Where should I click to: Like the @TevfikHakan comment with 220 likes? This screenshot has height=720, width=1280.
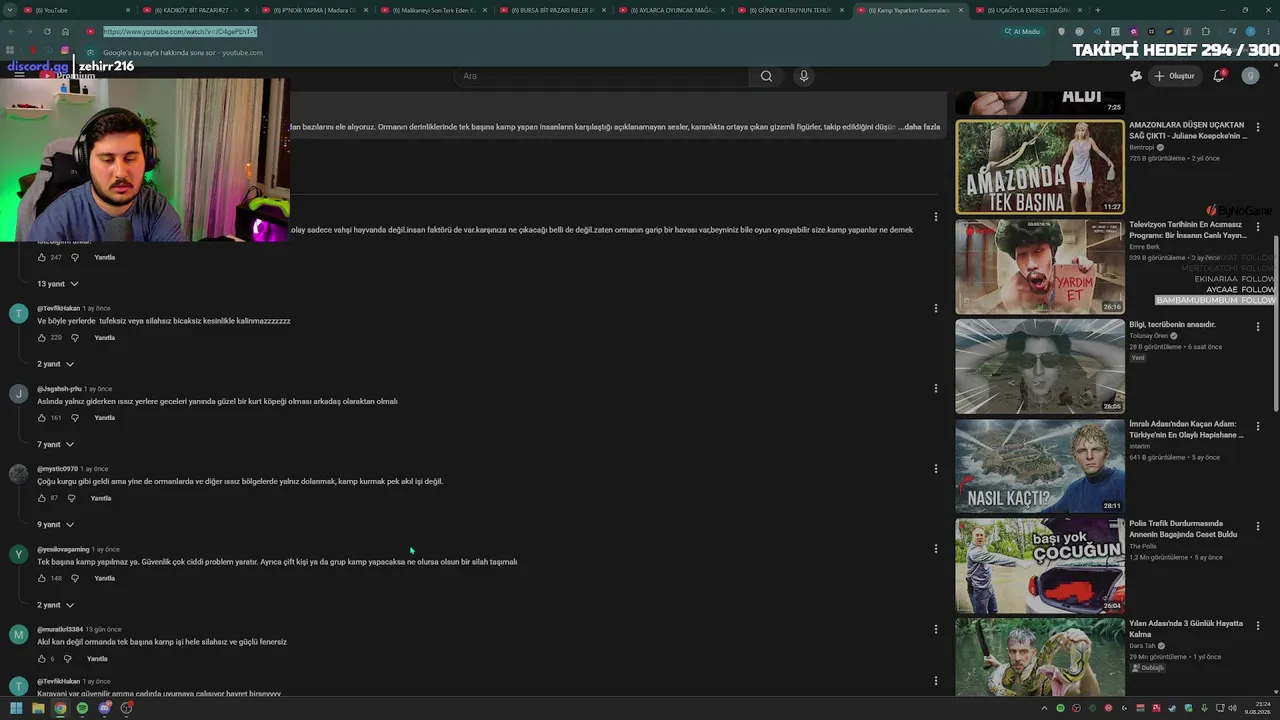[42, 338]
